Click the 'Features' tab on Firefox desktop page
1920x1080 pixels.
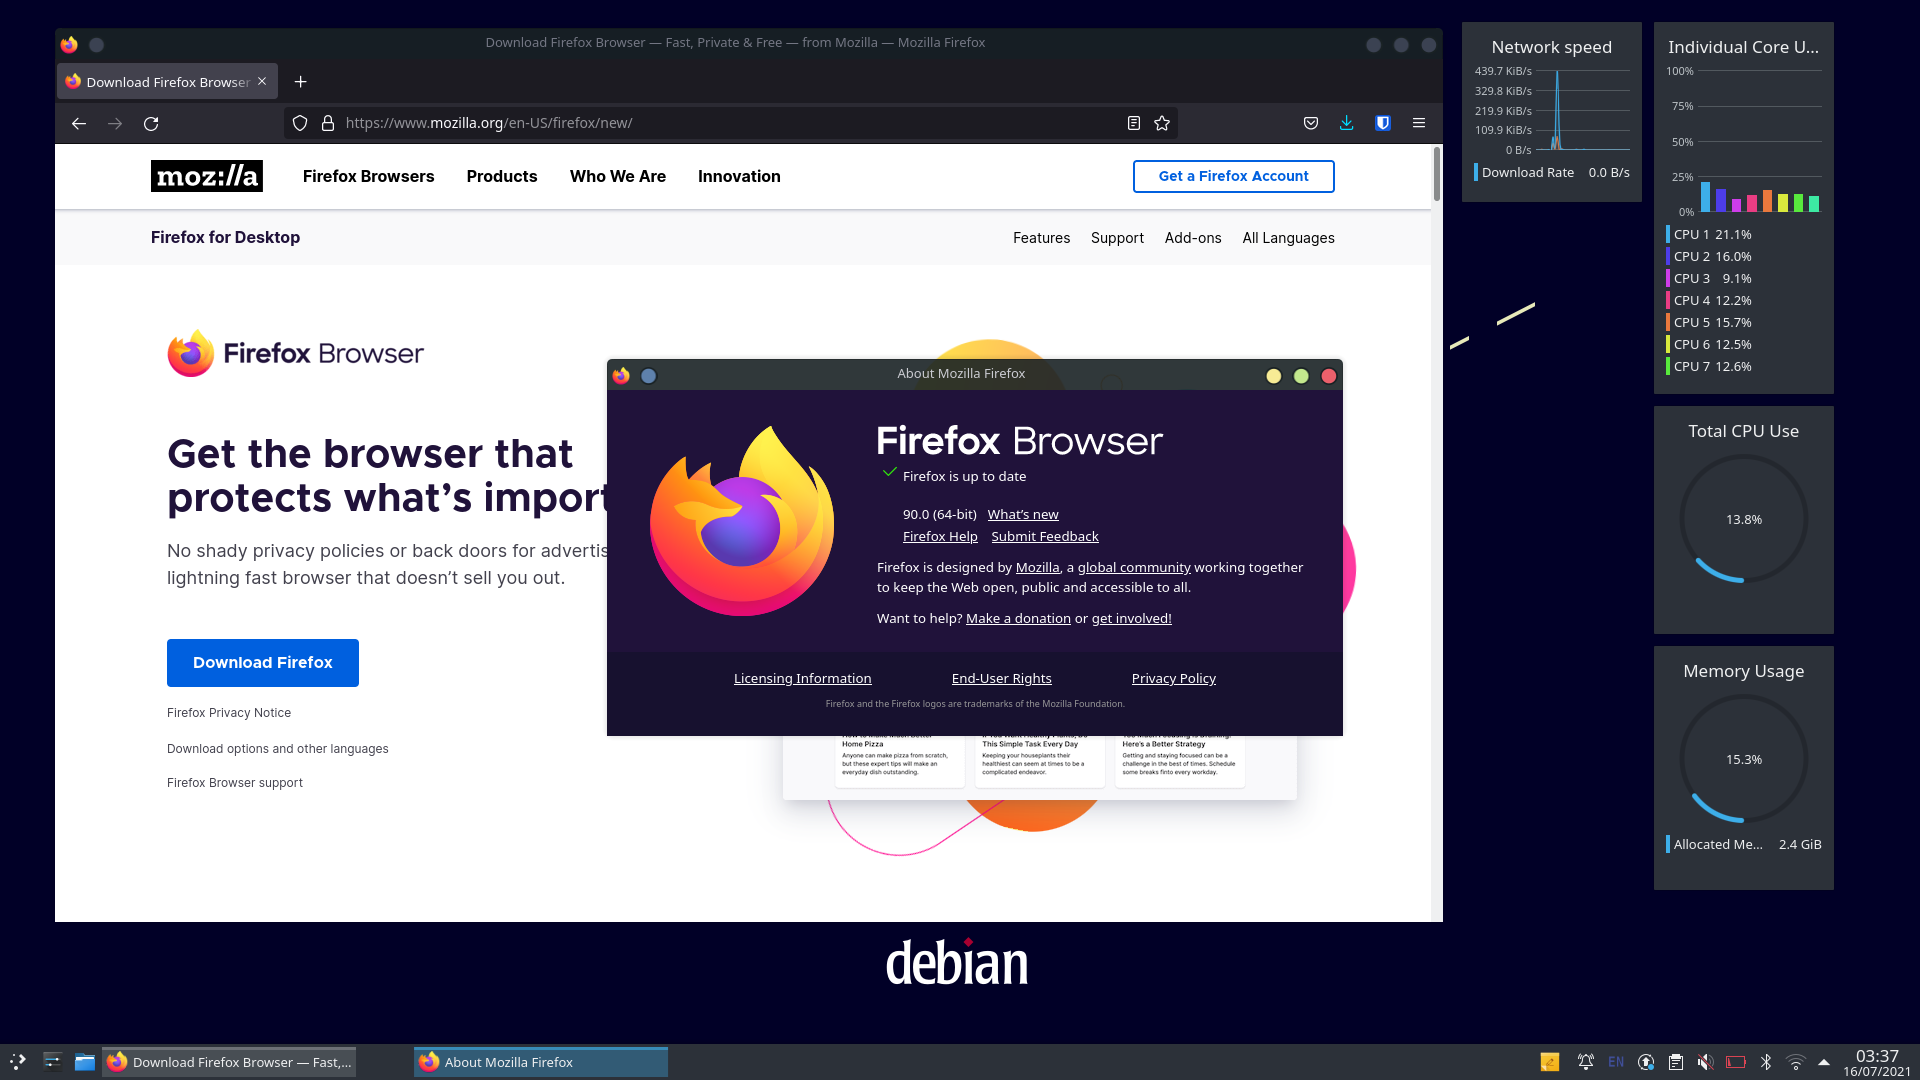(x=1040, y=237)
